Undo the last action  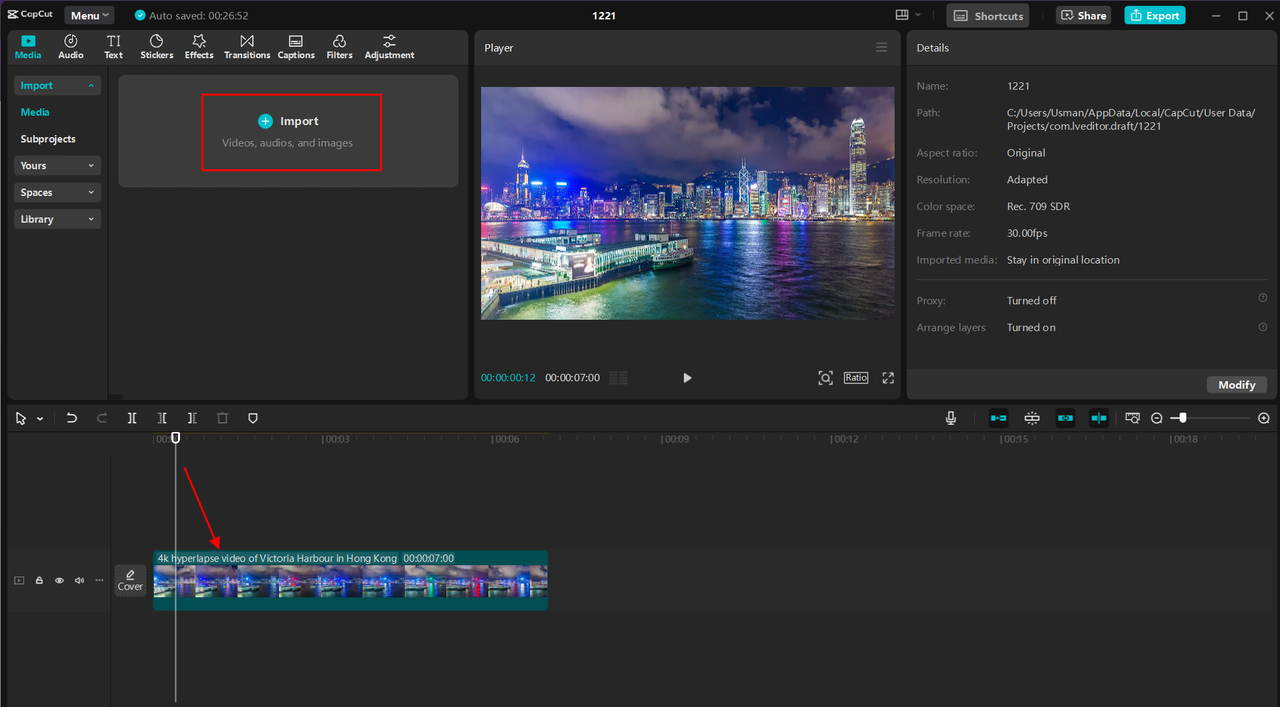point(72,418)
